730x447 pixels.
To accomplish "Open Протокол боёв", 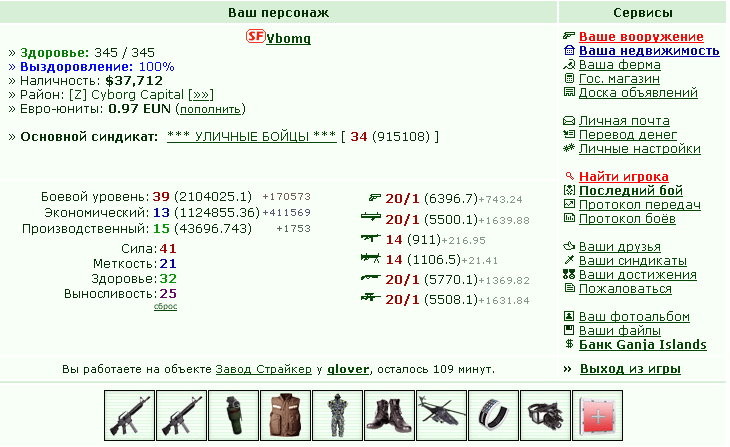I will click(x=627, y=218).
